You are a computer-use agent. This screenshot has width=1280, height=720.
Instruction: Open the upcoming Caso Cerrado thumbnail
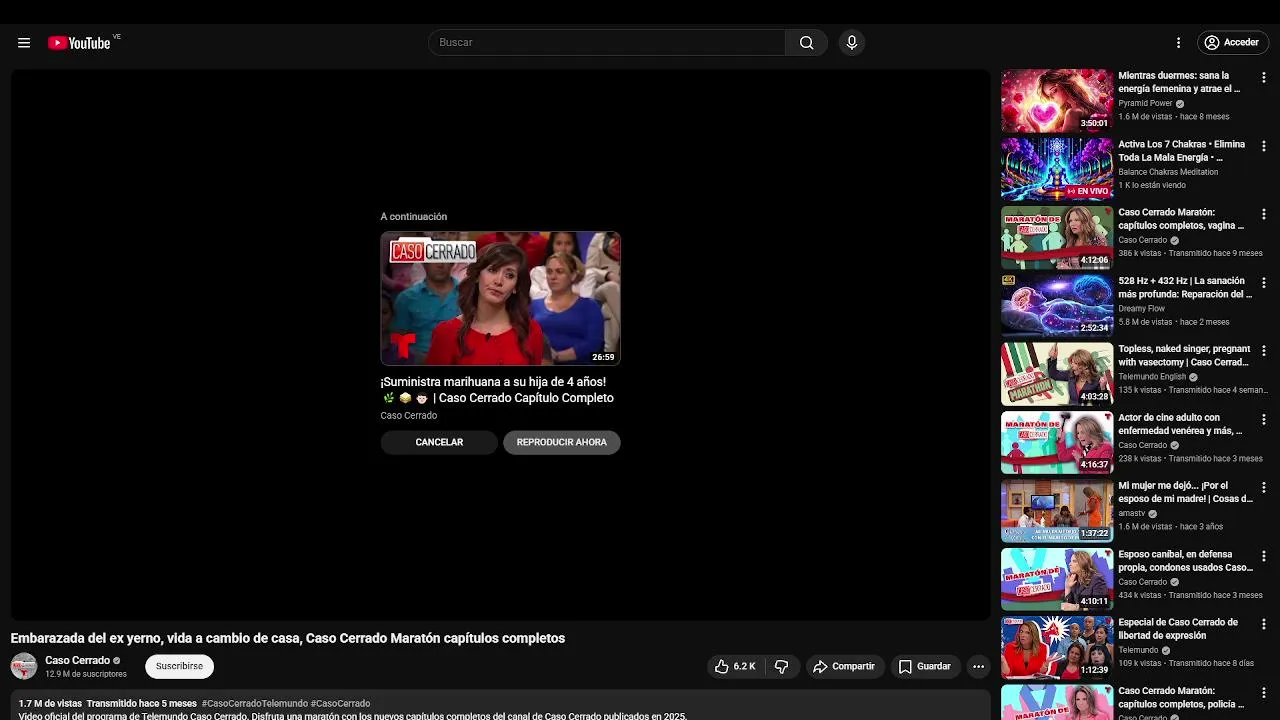(x=500, y=298)
